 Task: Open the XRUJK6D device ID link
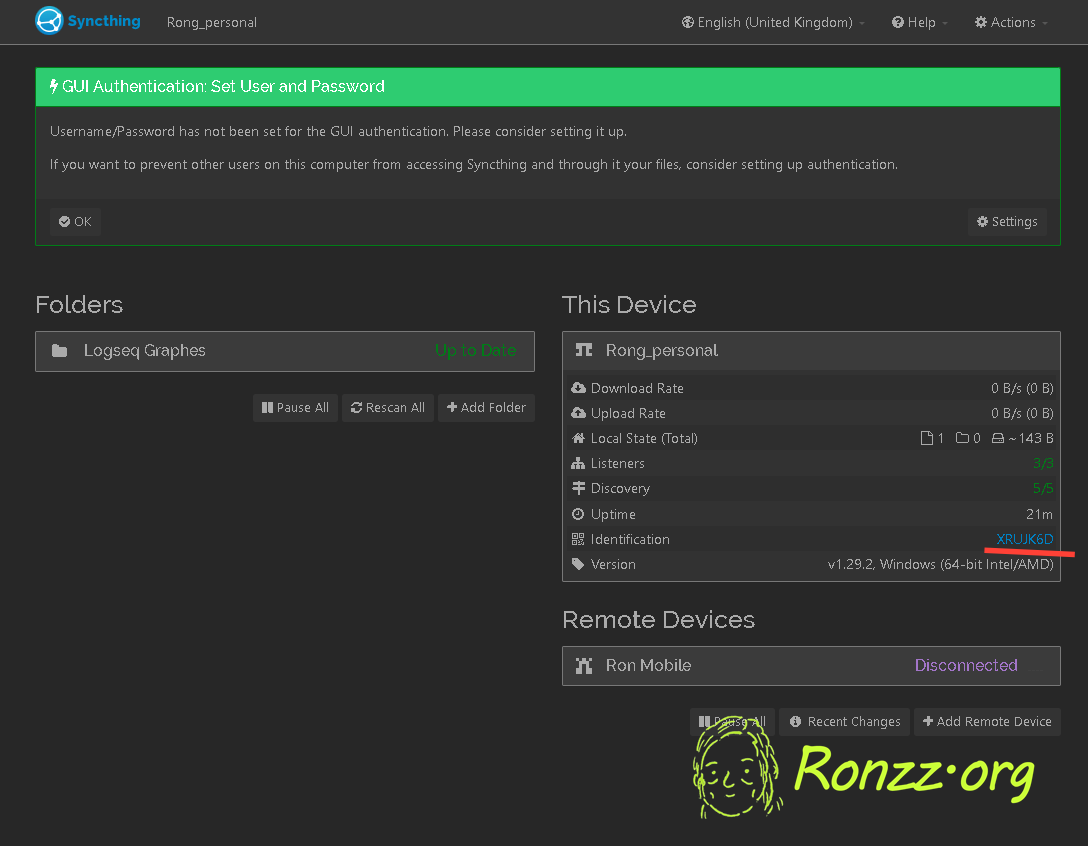click(x=1025, y=539)
